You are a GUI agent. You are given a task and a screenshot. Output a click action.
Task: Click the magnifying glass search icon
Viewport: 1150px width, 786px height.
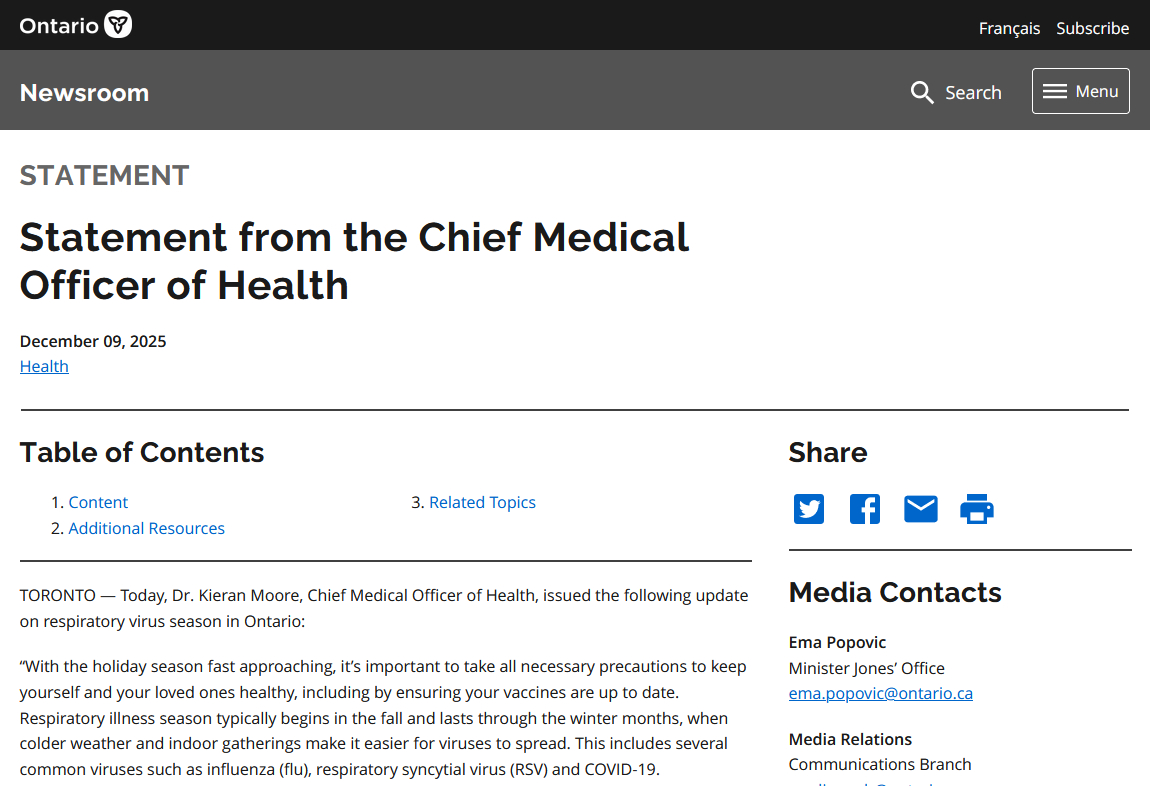point(922,93)
